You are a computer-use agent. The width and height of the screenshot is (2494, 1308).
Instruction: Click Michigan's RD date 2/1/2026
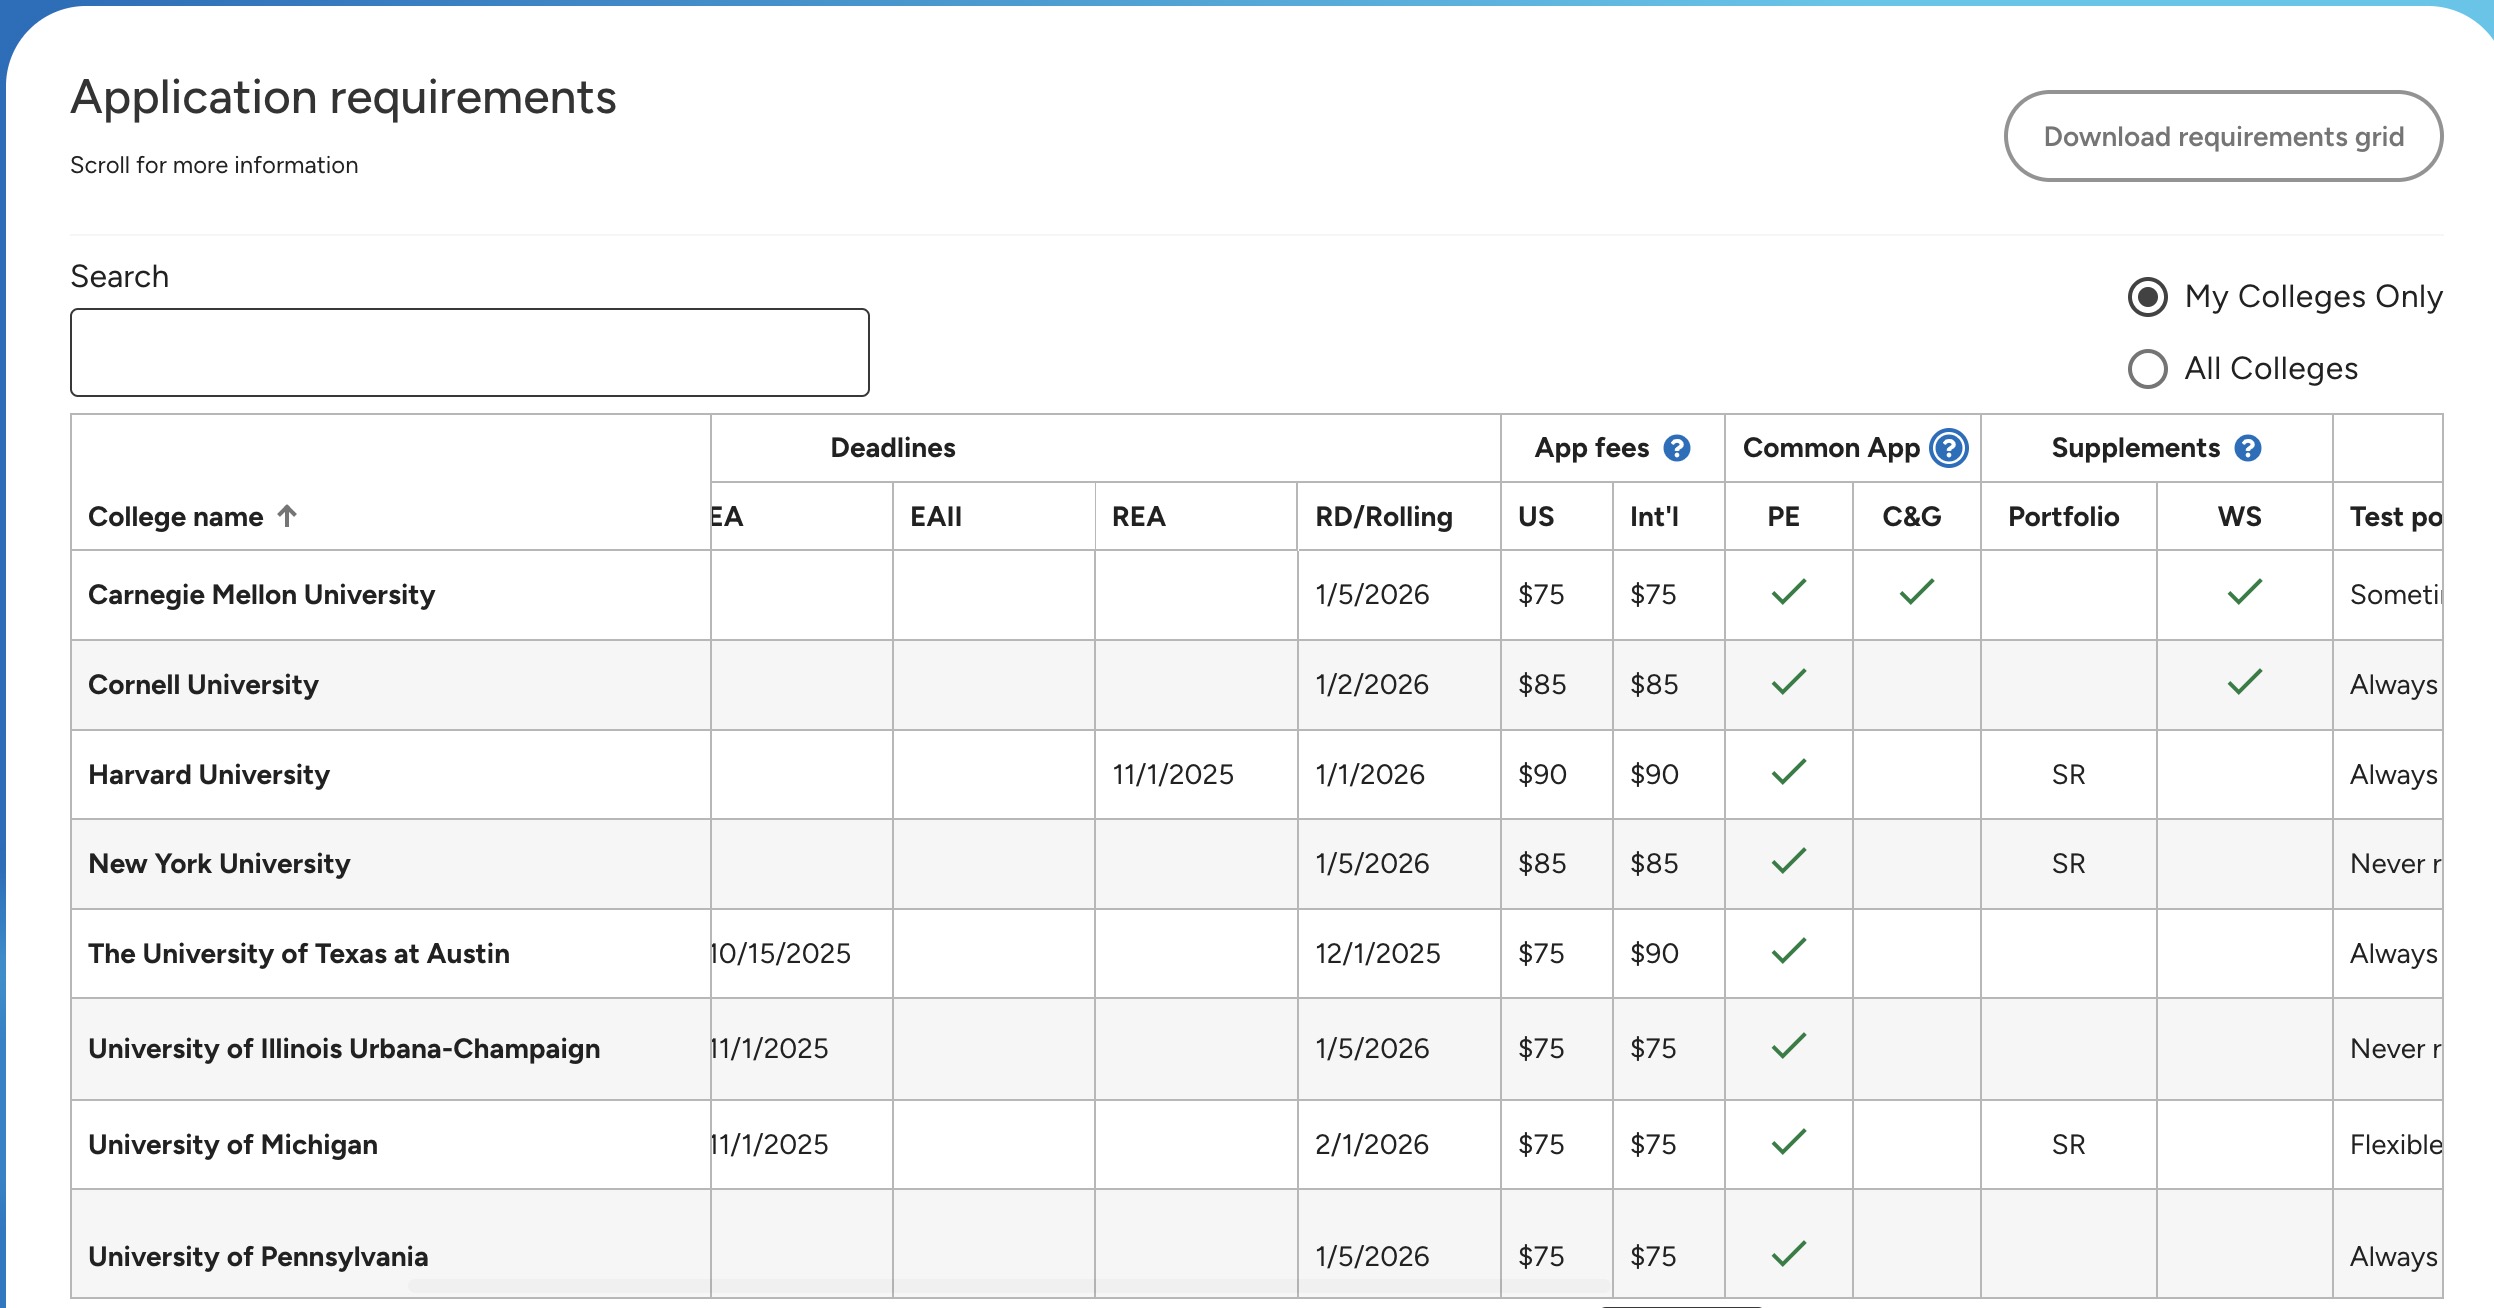(1372, 1145)
